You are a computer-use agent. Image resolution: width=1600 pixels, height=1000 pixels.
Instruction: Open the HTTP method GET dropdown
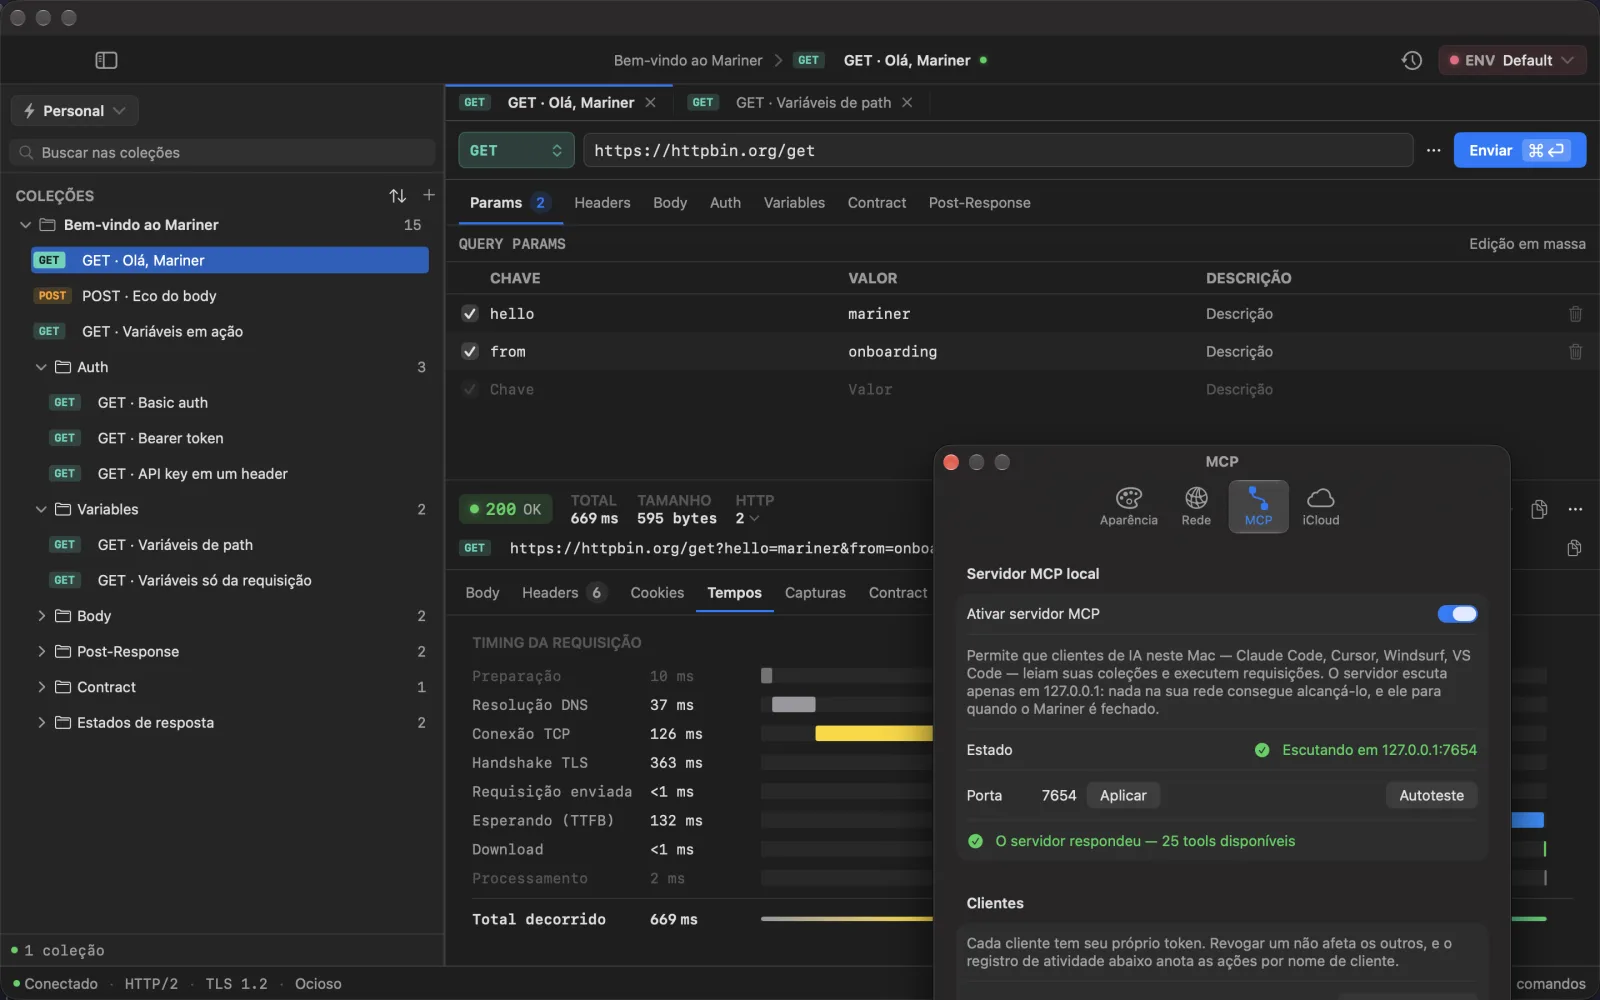tap(516, 150)
